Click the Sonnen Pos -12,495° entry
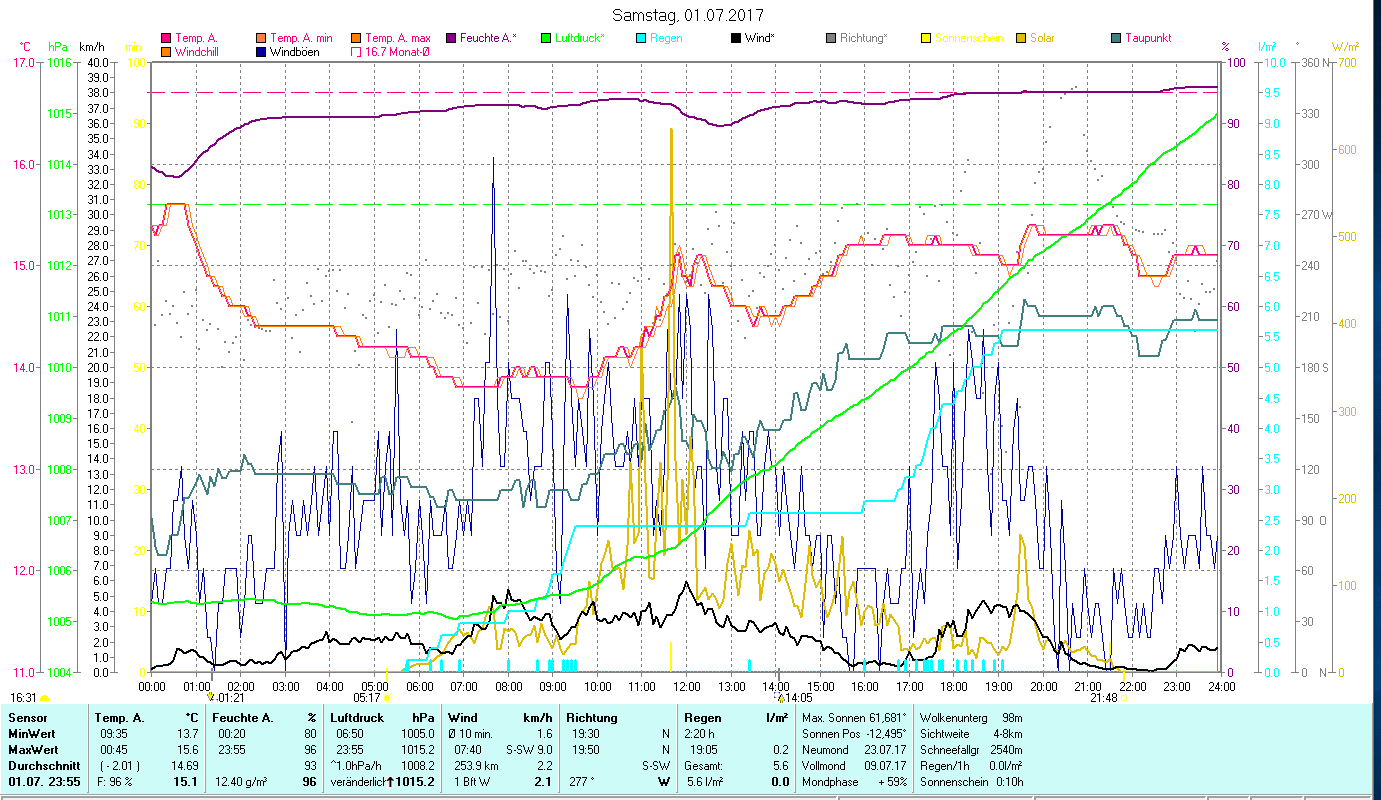The image size is (1381, 800). (x=853, y=734)
